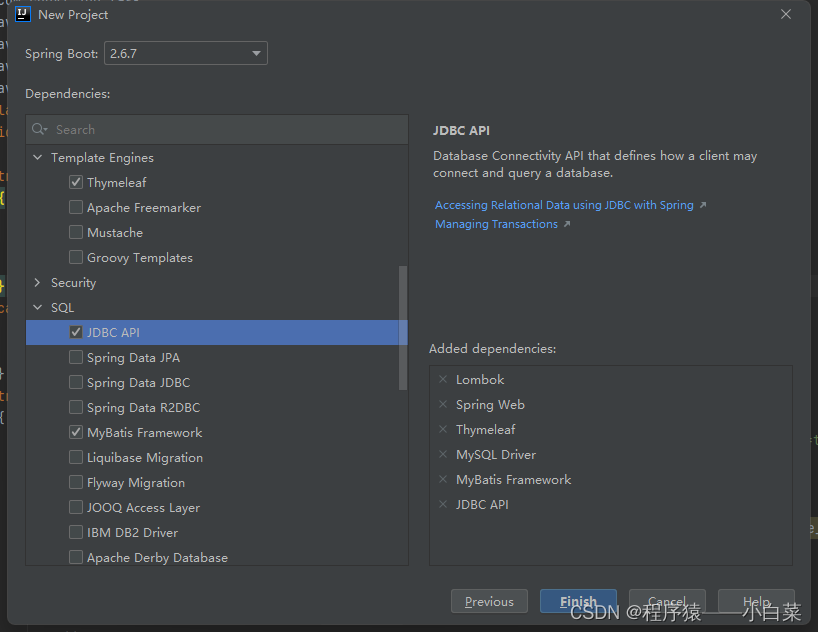Uncheck the JDBC API checkbox

point(76,332)
